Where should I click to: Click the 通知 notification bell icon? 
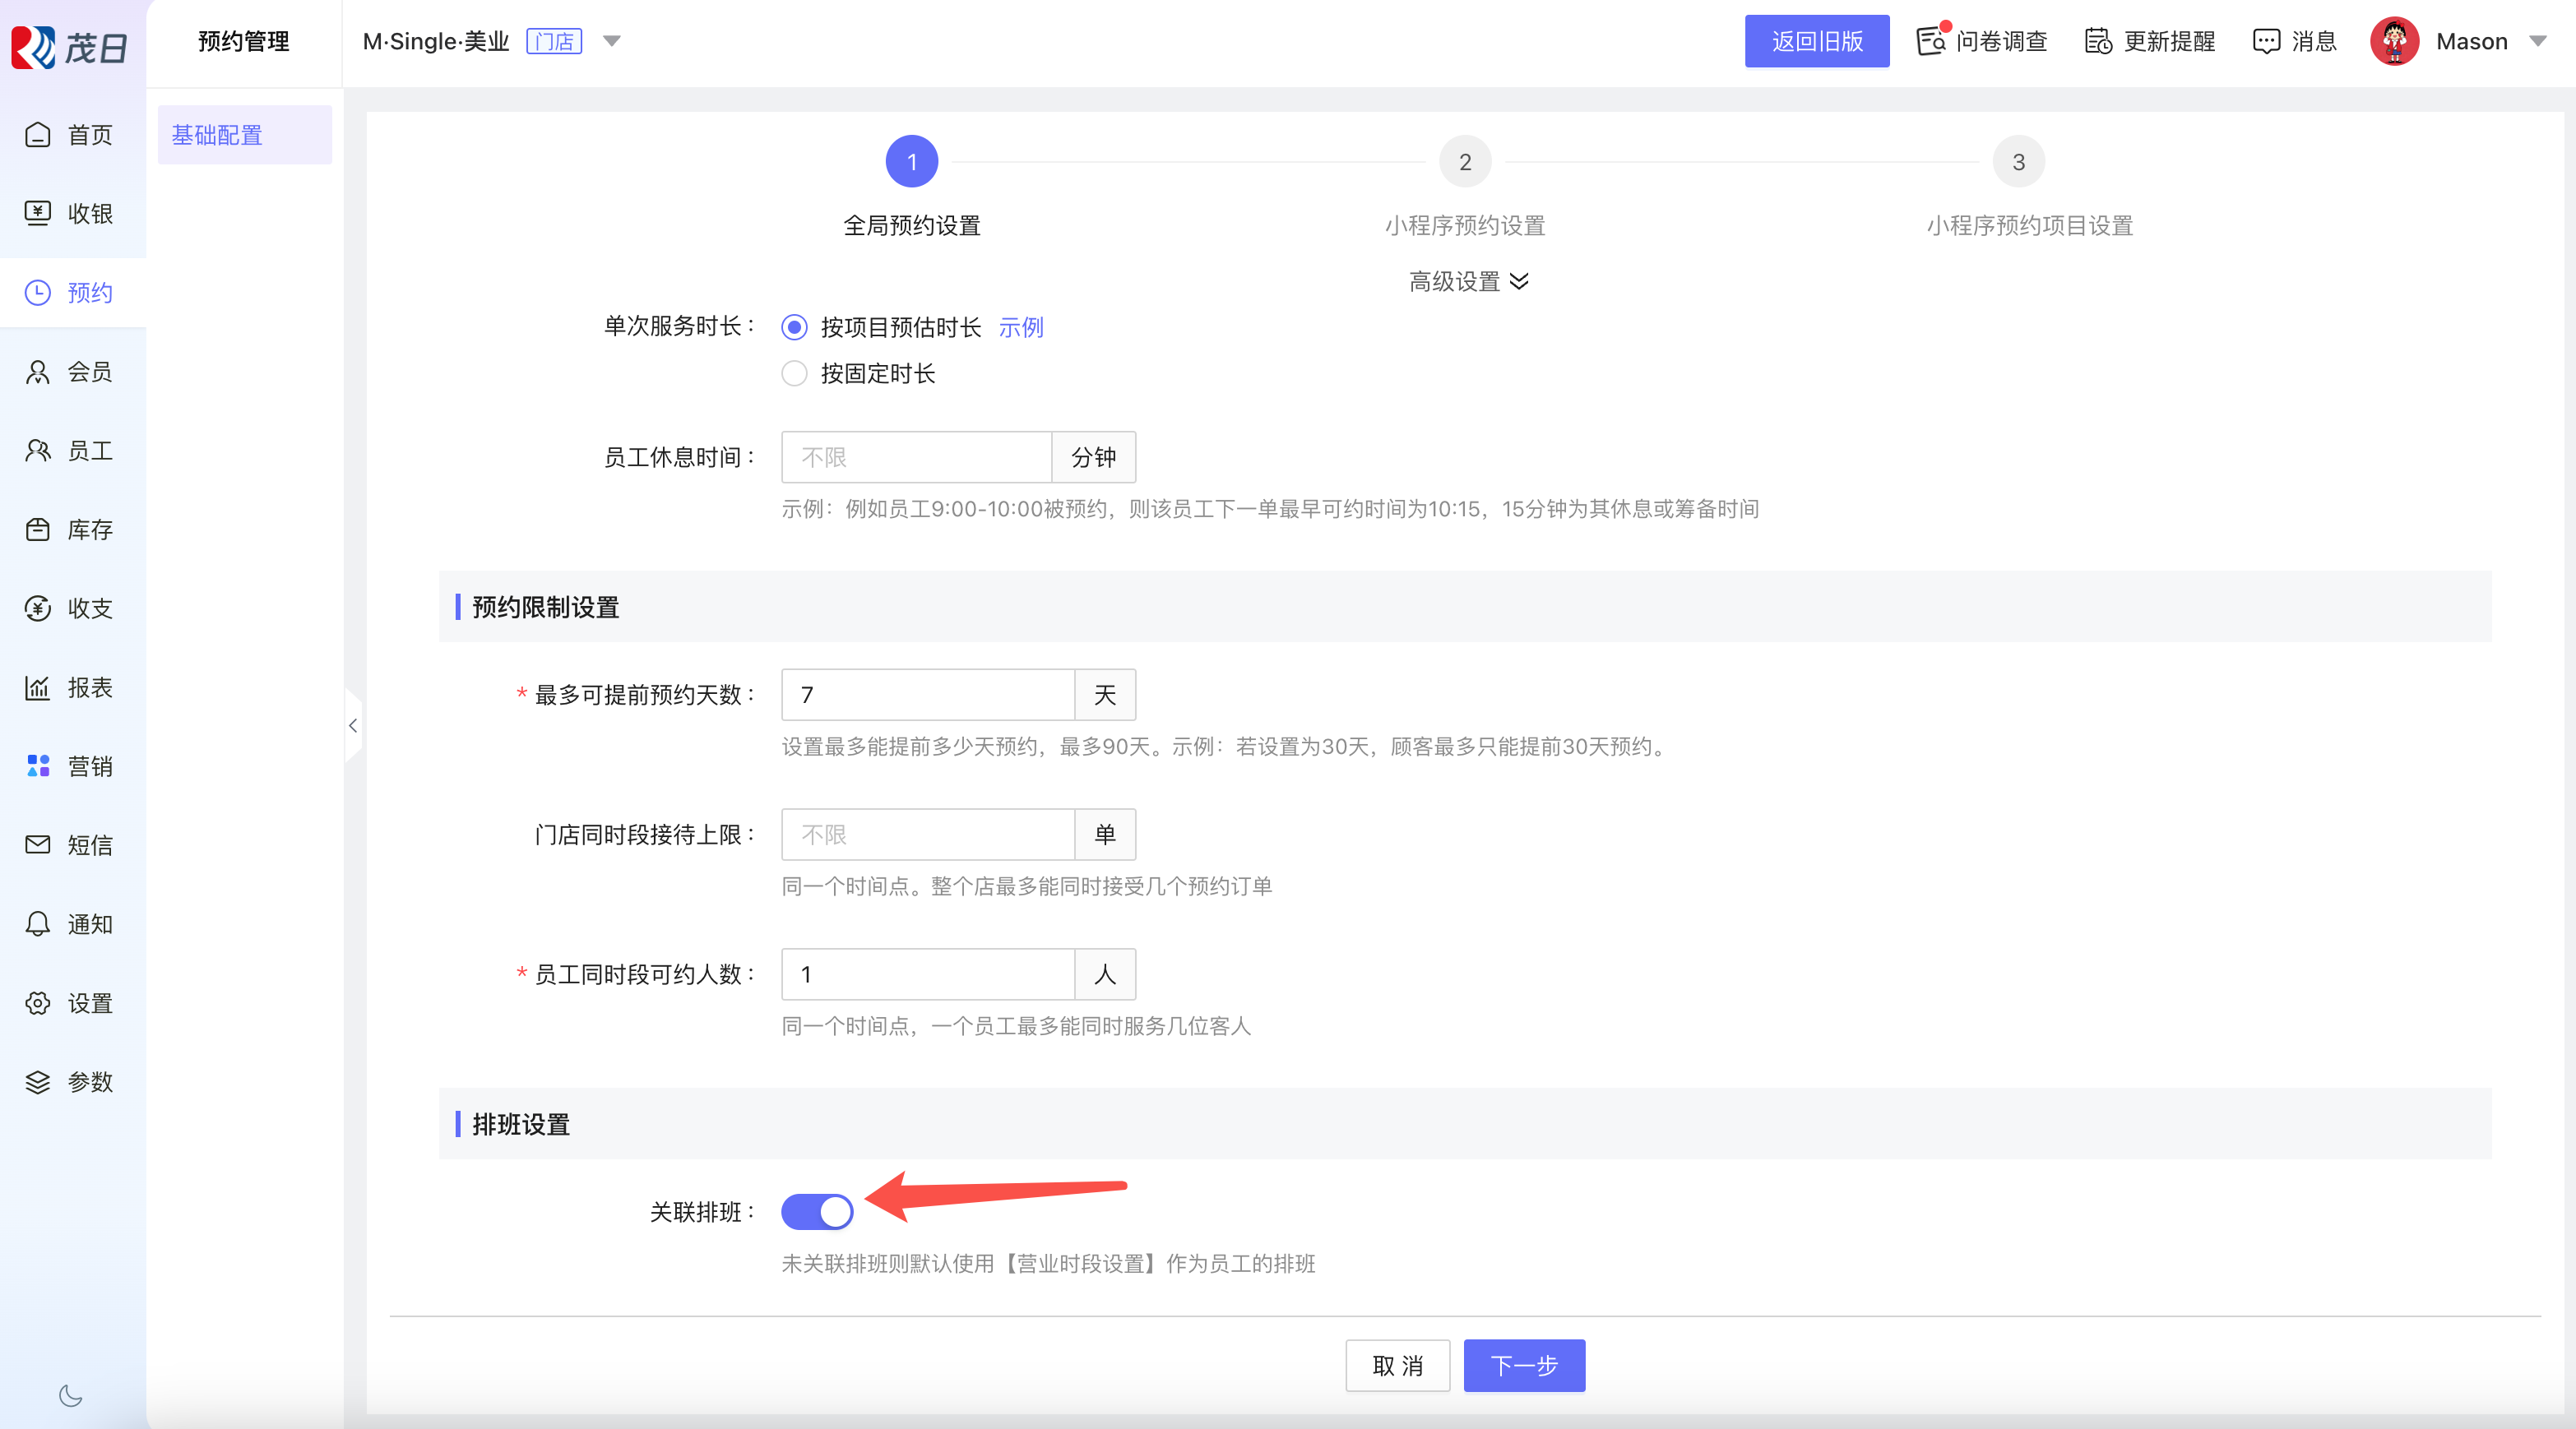(x=38, y=924)
